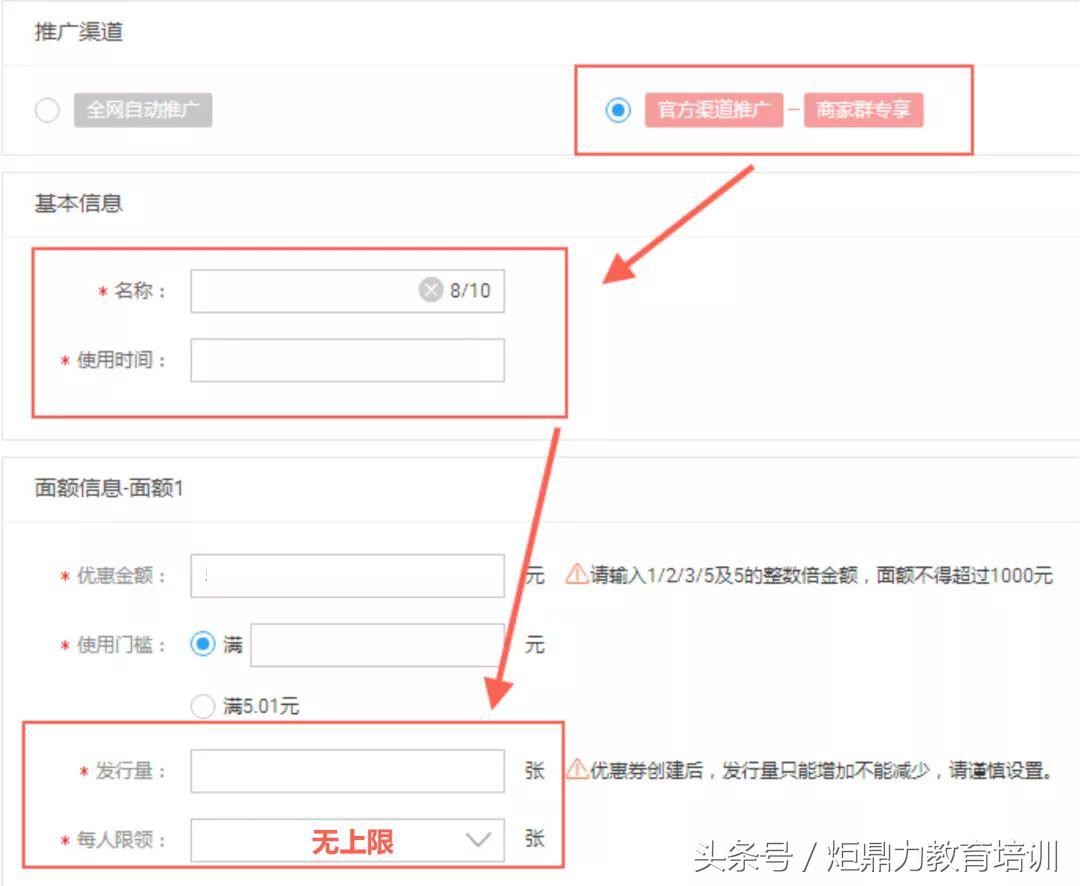The width and height of the screenshot is (1080, 886).
Task: Open the 无上限 per-person limit dropdown
Action: [347, 839]
